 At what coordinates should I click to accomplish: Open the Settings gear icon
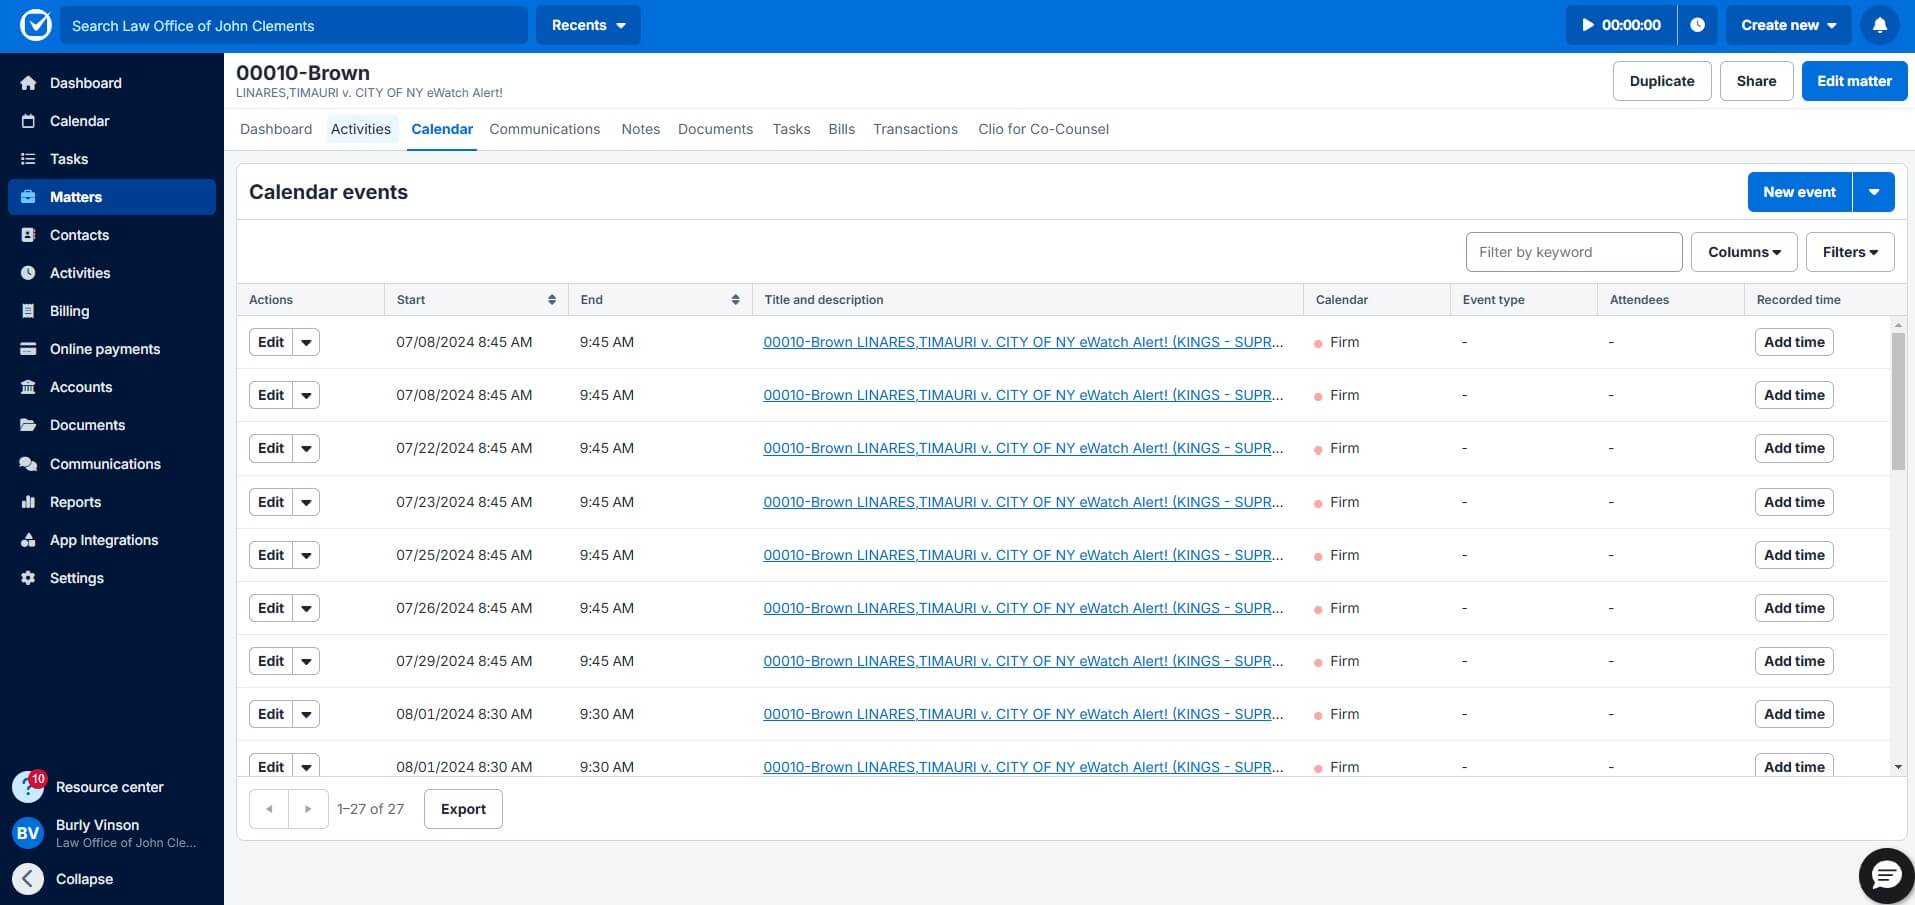click(x=28, y=578)
